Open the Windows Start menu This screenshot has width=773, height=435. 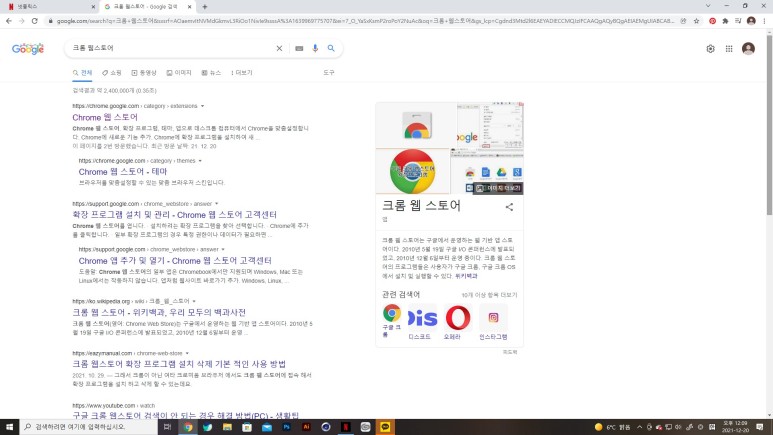click(9, 427)
